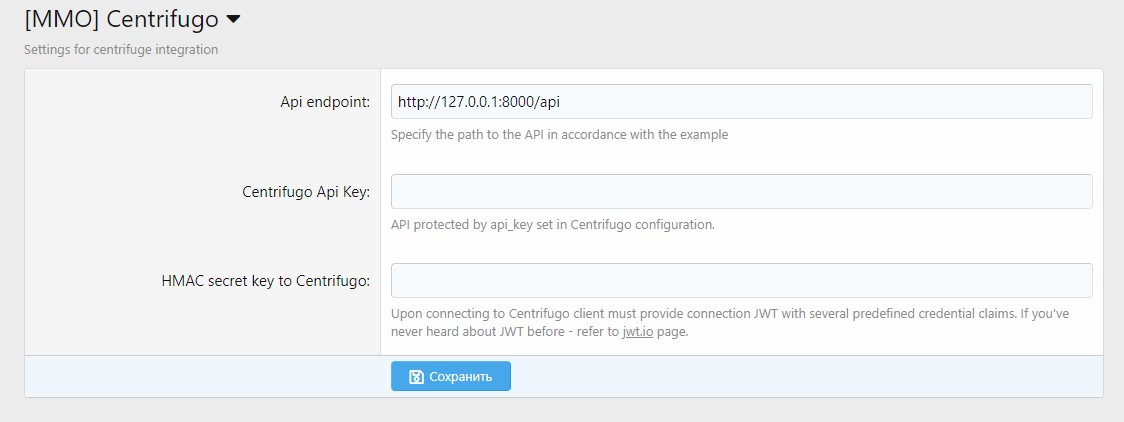The height and width of the screenshot is (422, 1124).
Task: Select the HMAC secret key input box
Action: coord(740,280)
